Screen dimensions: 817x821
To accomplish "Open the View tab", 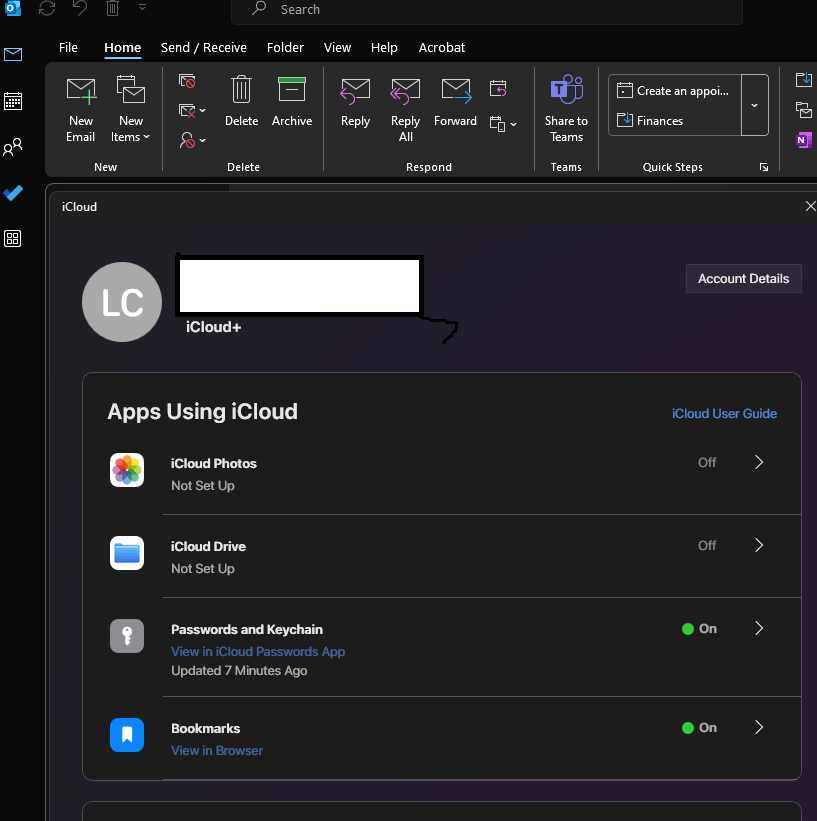I will [337, 48].
